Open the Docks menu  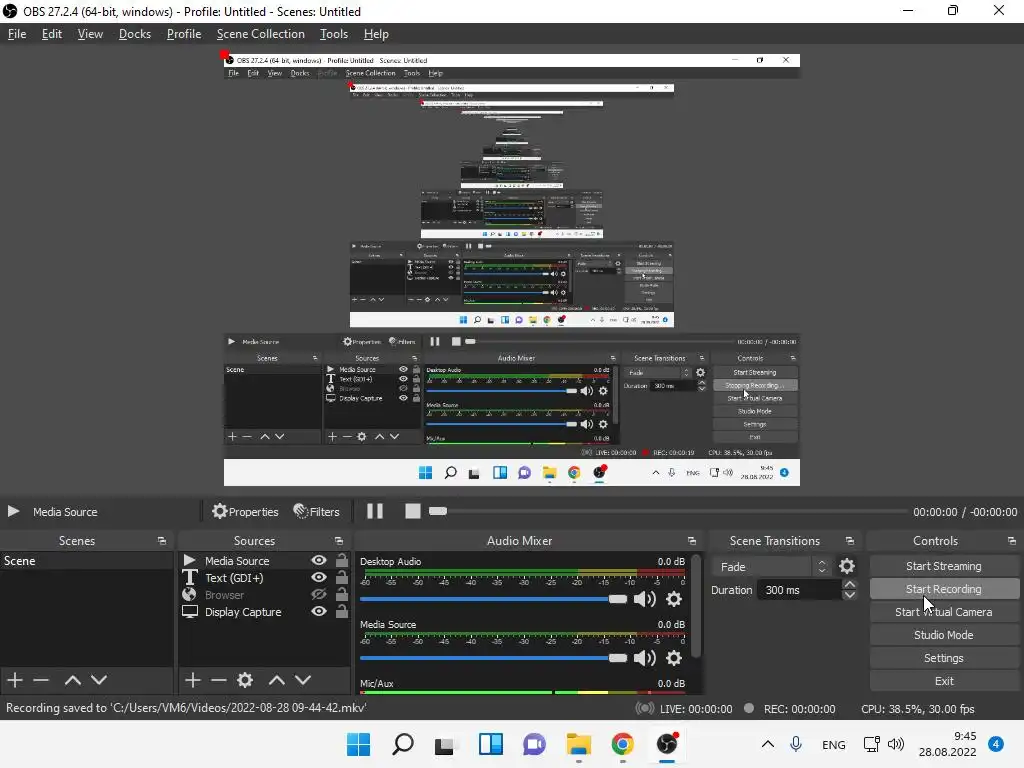[x=135, y=34]
